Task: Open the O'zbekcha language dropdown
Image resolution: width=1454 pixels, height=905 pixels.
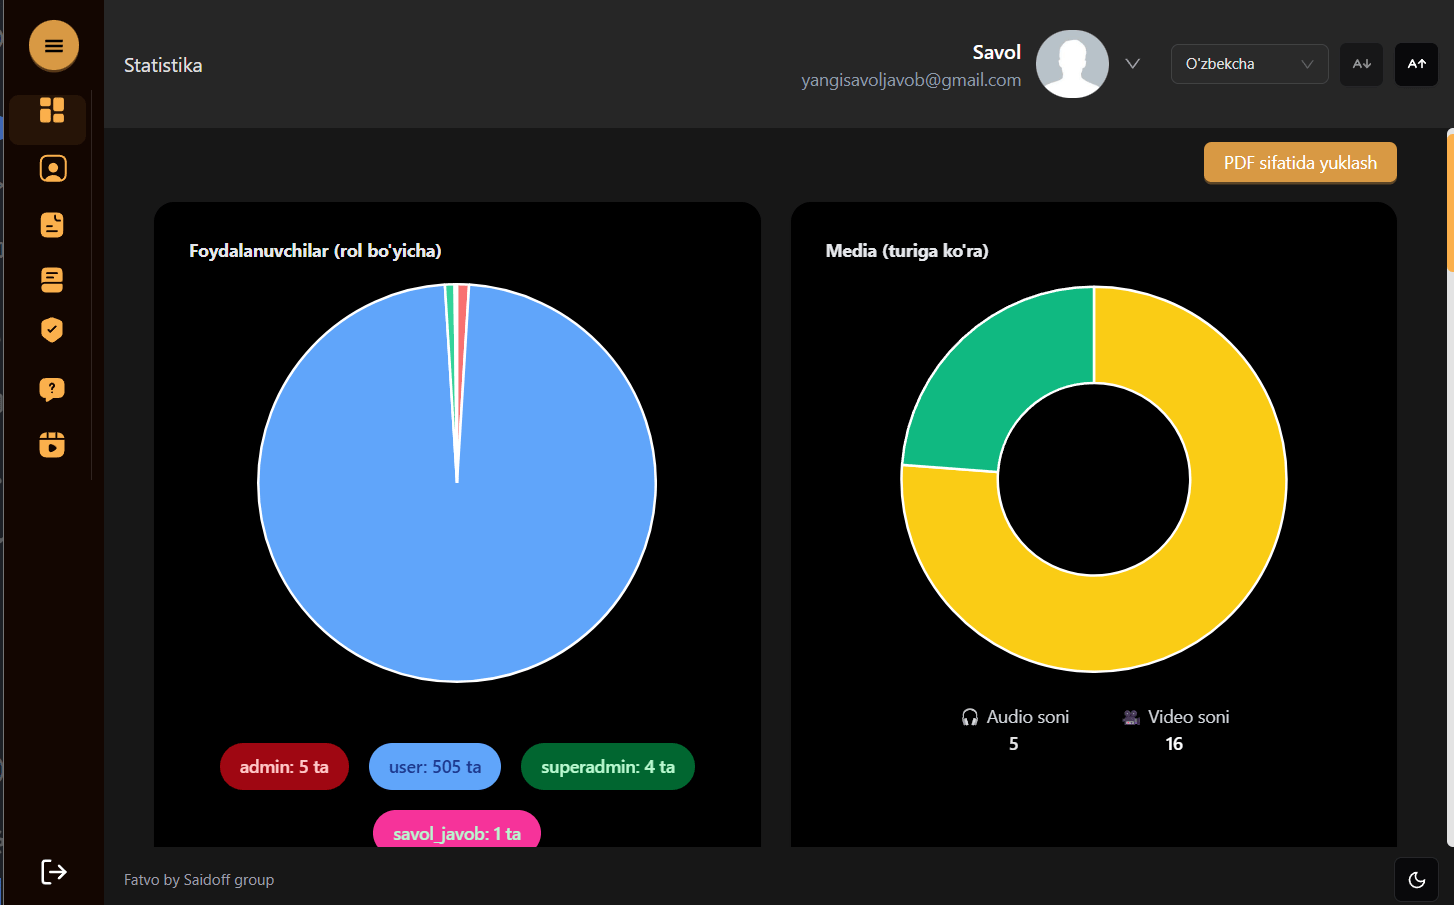Action: 1249,64
